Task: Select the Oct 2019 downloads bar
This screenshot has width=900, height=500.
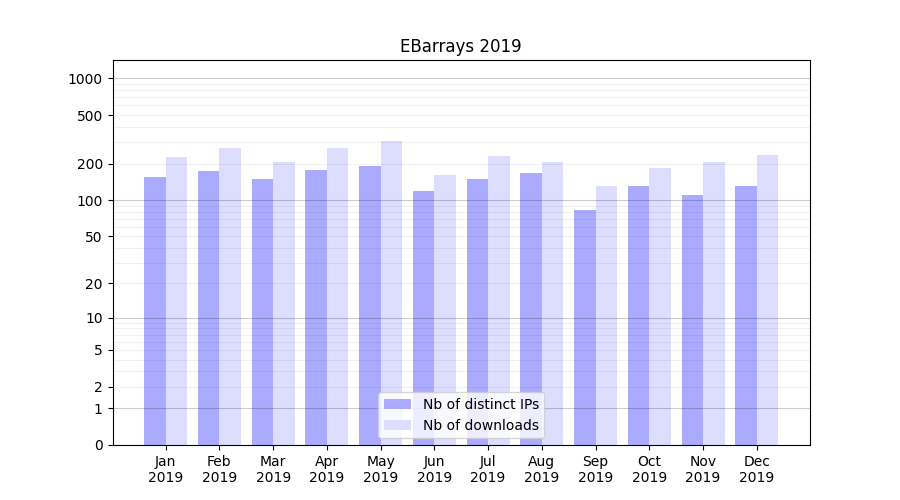Action: tap(660, 306)
